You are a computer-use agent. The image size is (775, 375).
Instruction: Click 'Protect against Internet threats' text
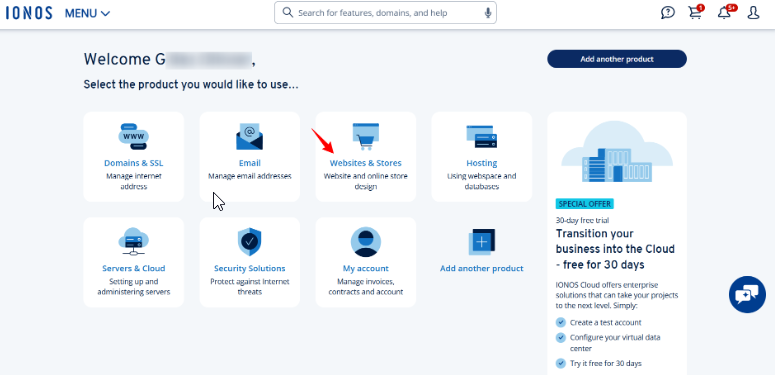[x=250, y=287]
